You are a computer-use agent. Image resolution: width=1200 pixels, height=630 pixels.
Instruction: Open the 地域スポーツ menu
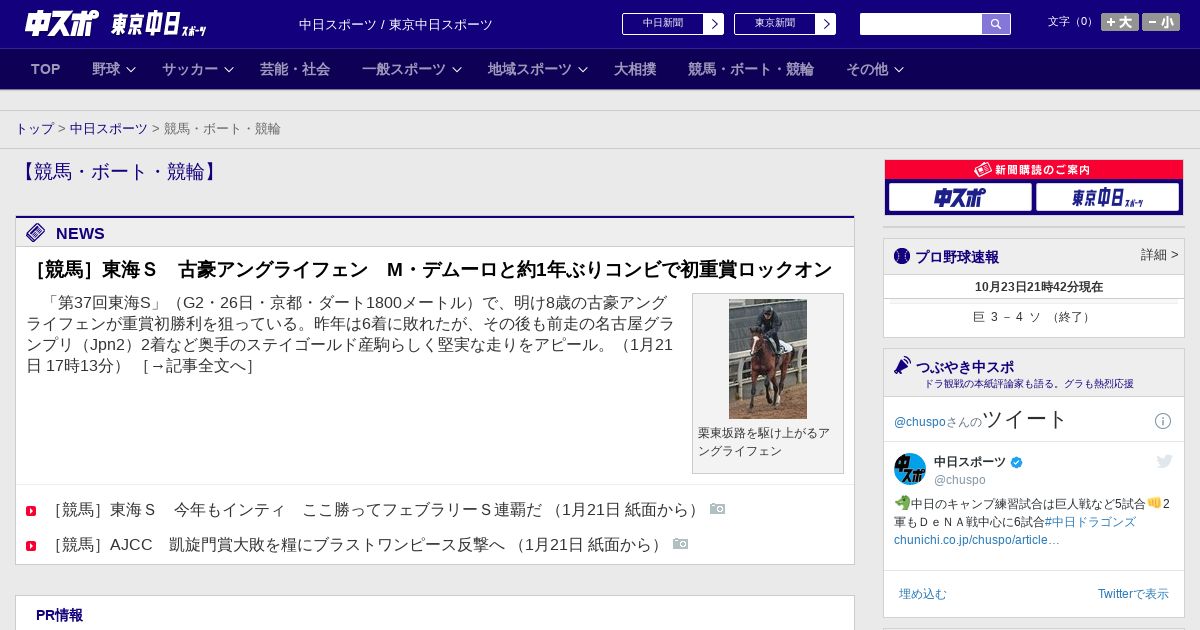pyautogui.click(x=530, y=69)
